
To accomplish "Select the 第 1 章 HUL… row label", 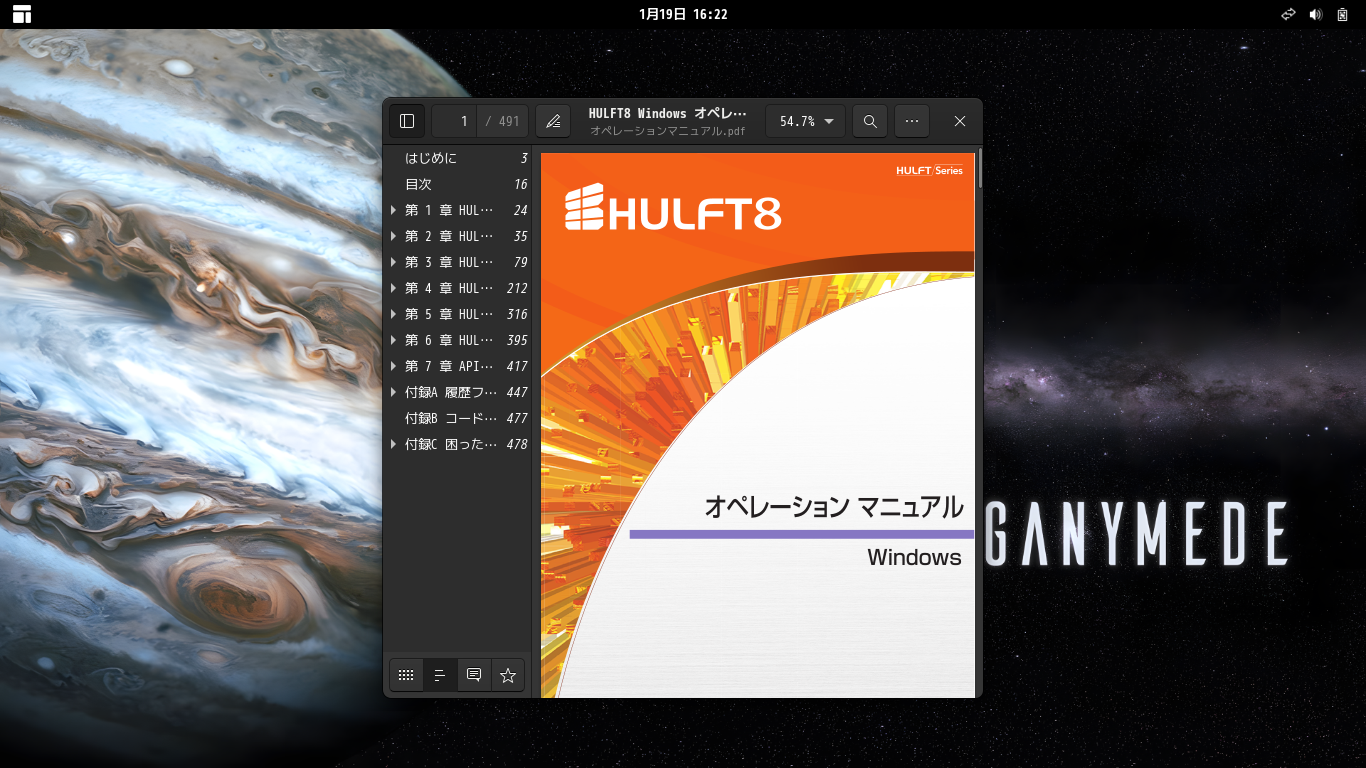I will pyautogui.click(x=449, y=210).
